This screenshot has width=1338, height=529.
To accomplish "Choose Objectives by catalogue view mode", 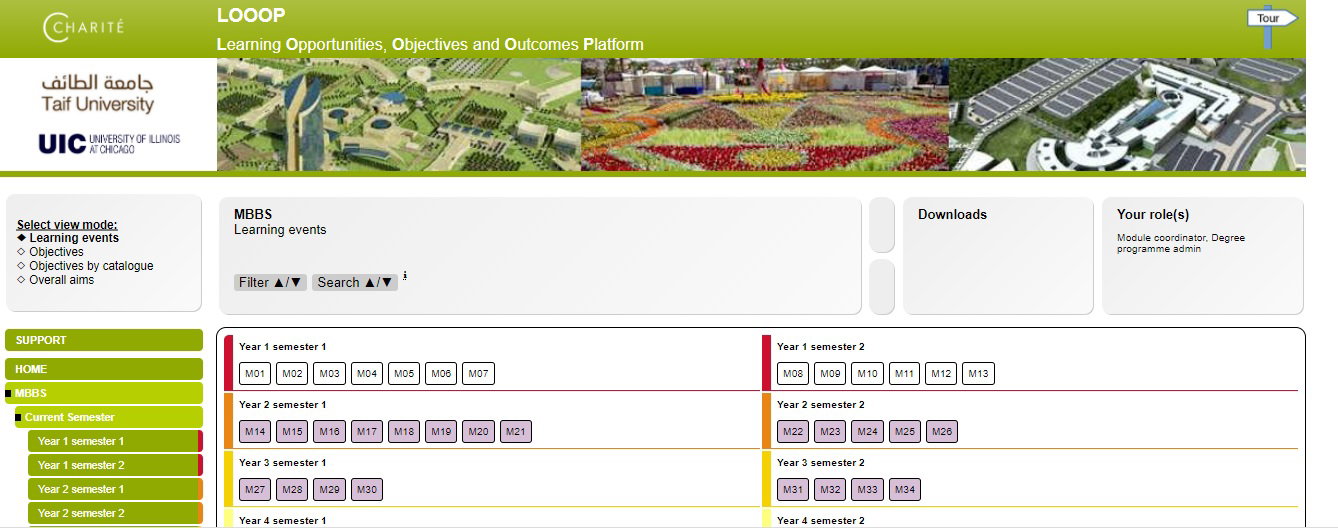I will (91, 266).
